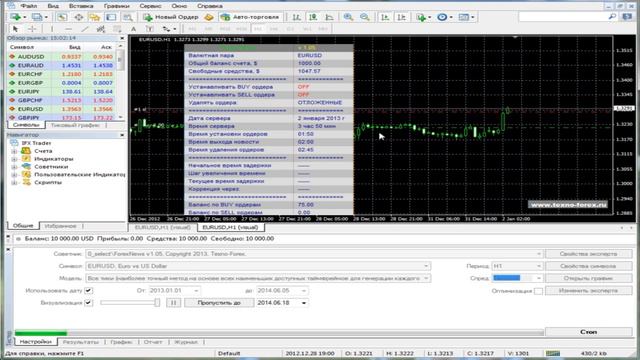
Task: Toggle chart shift icon
Action: coord(402,17)
